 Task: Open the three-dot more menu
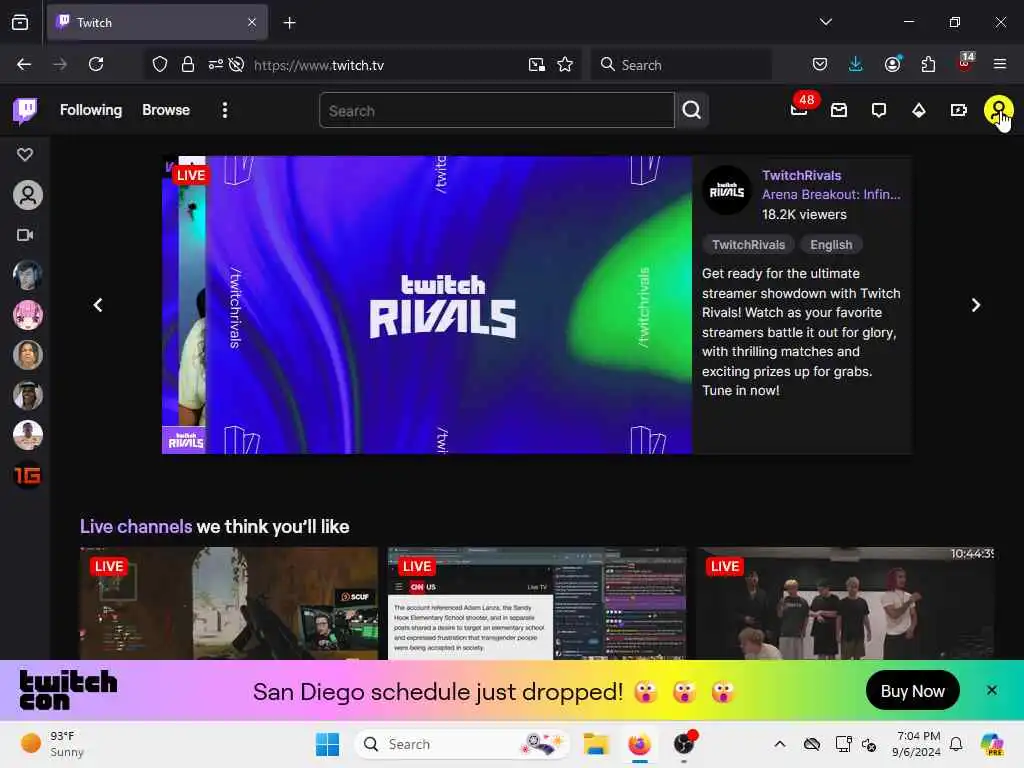point(225,110)
